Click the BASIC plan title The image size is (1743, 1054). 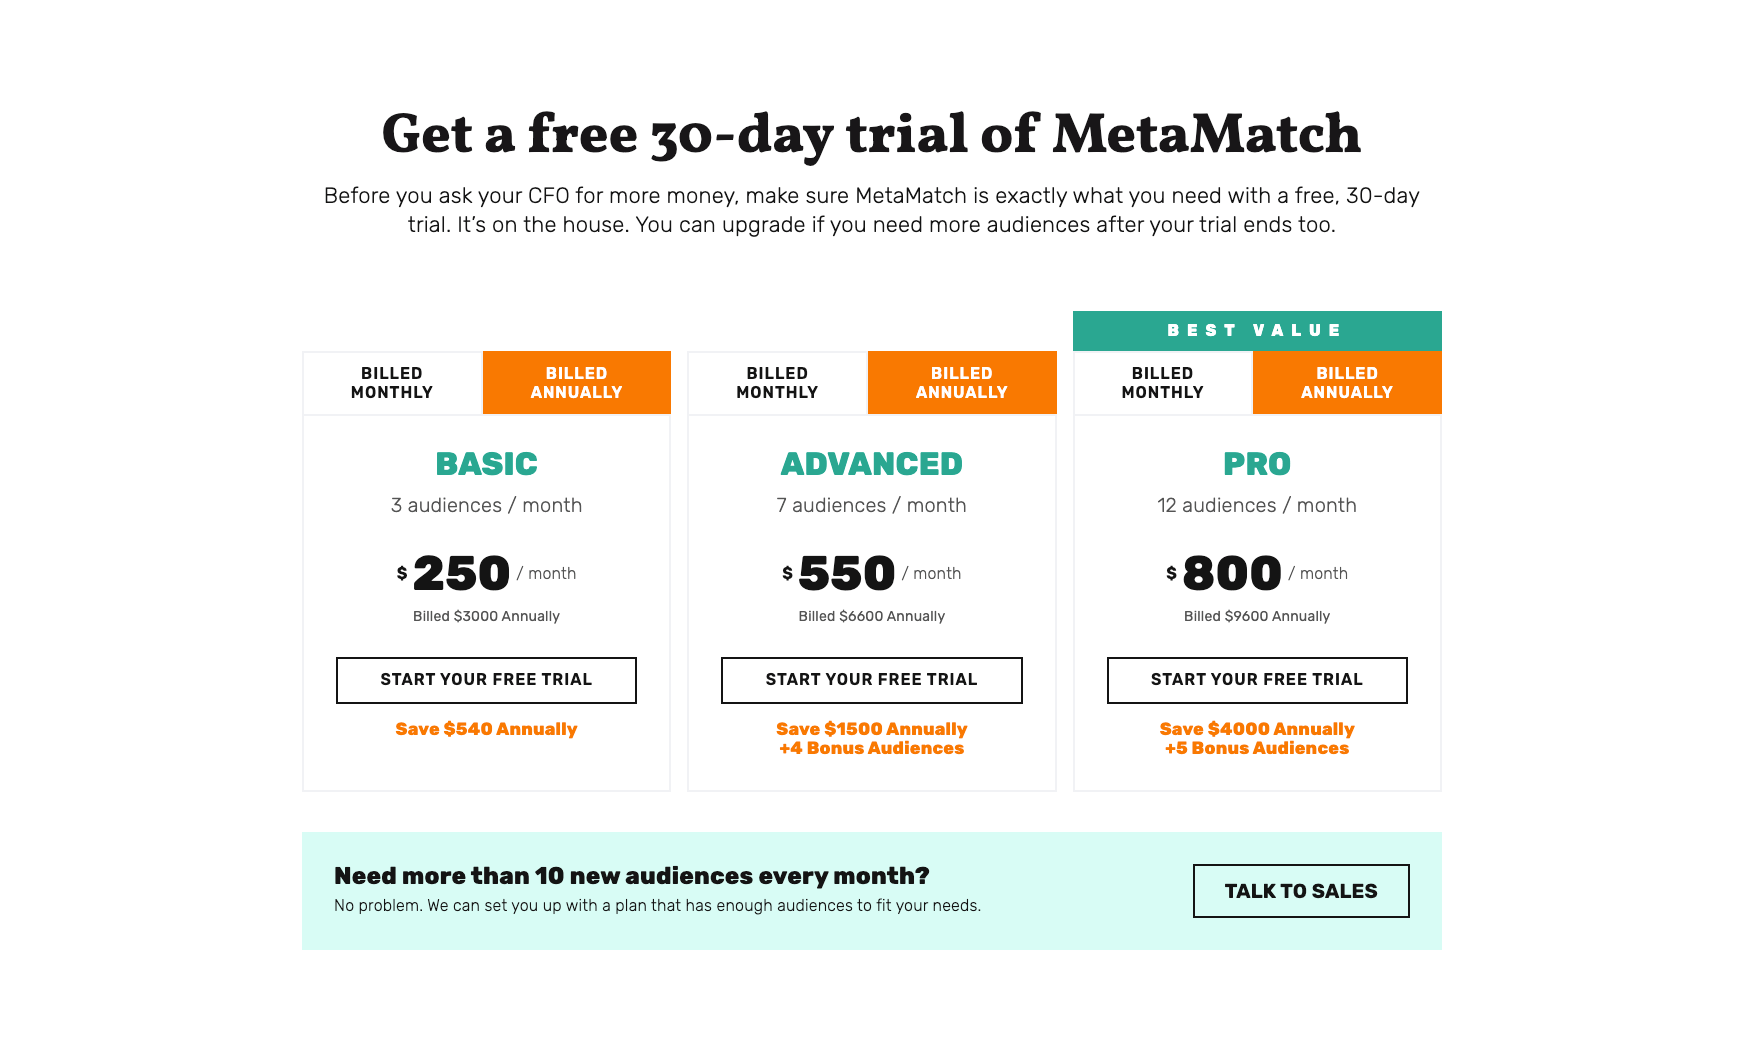point(487,464)
